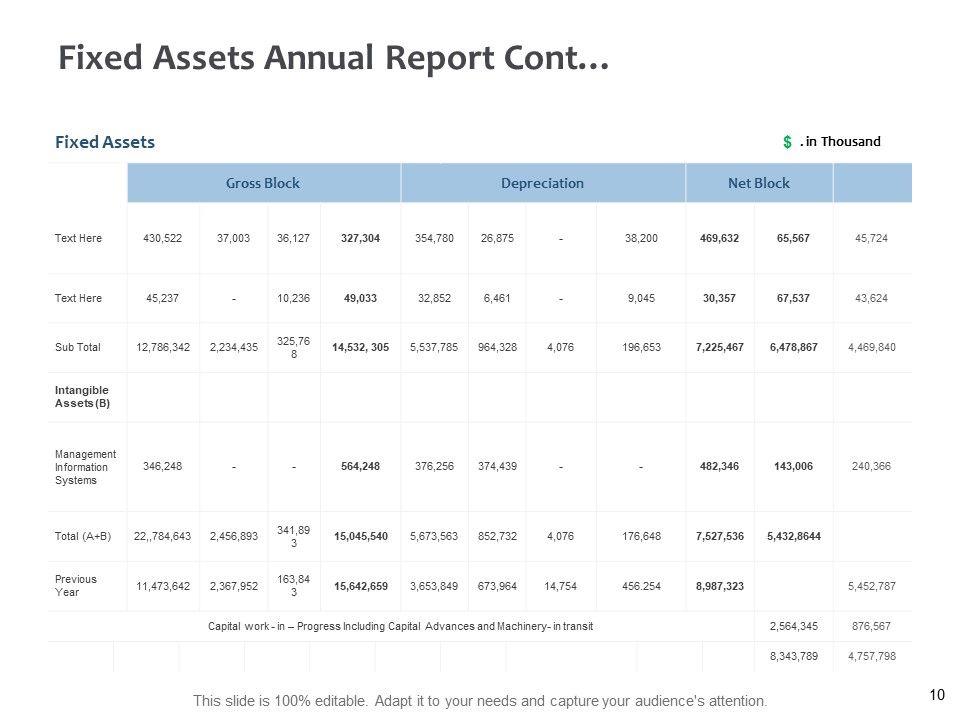Click the green dollar sign icon
This screenshot has height=720, width=960.
point(788,143)
